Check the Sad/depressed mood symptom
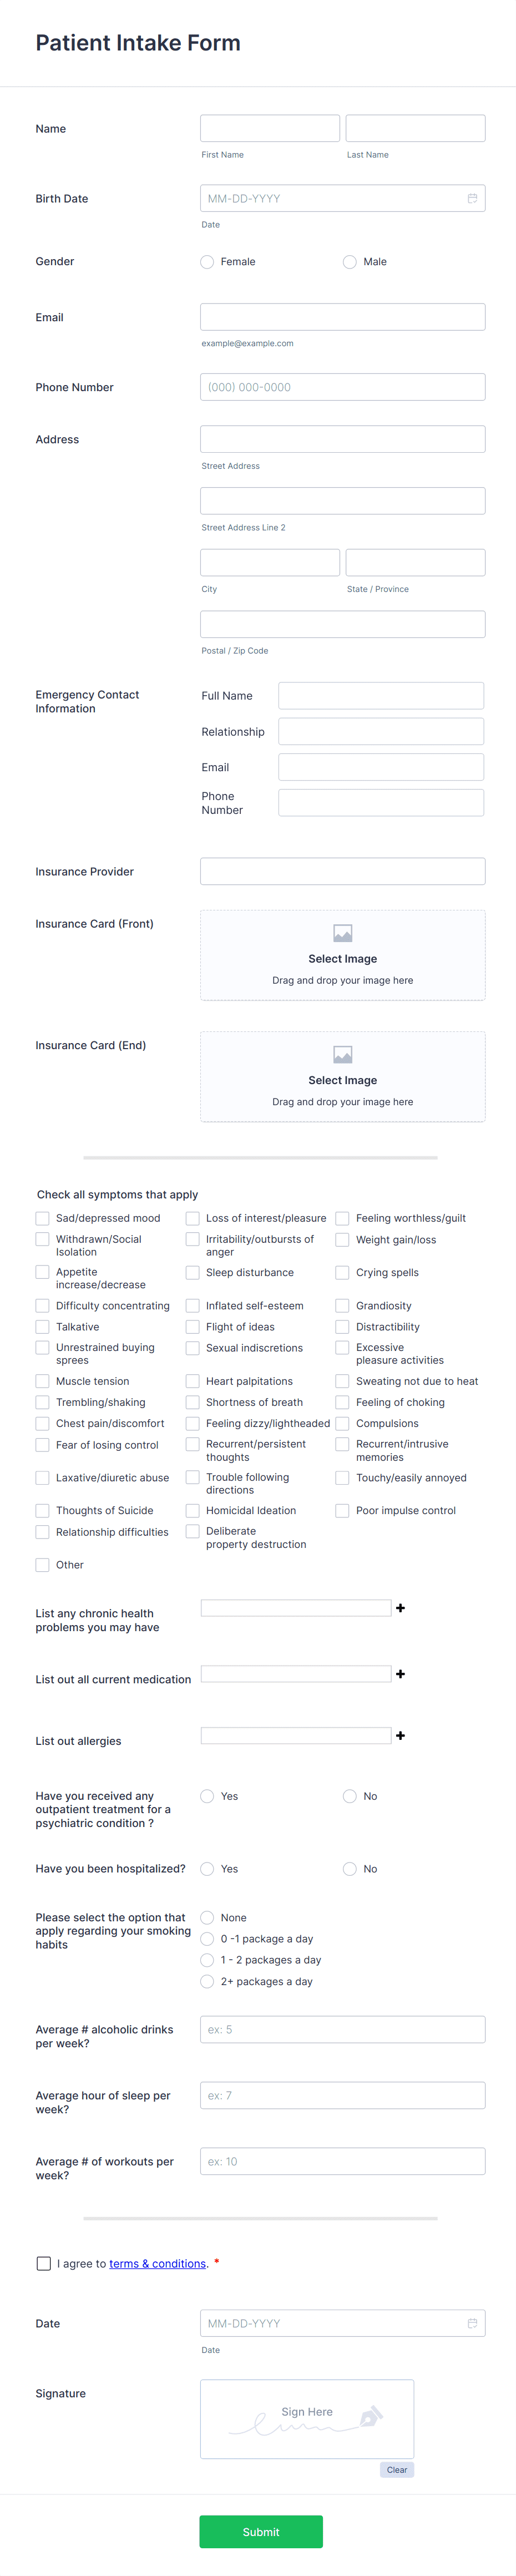Viewport: 516px width, 2576px height. click(x=42, y=1218)
